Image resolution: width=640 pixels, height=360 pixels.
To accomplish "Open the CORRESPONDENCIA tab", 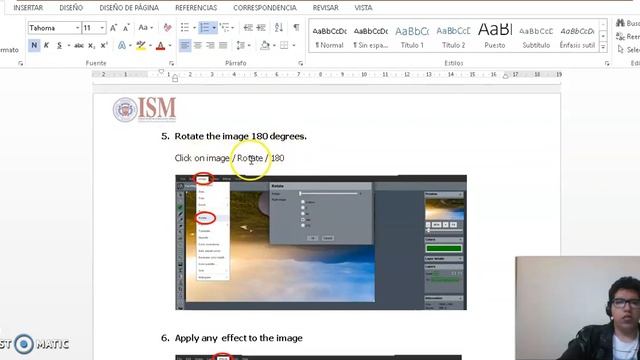I will pyautogui.click(x=265, y=8).
